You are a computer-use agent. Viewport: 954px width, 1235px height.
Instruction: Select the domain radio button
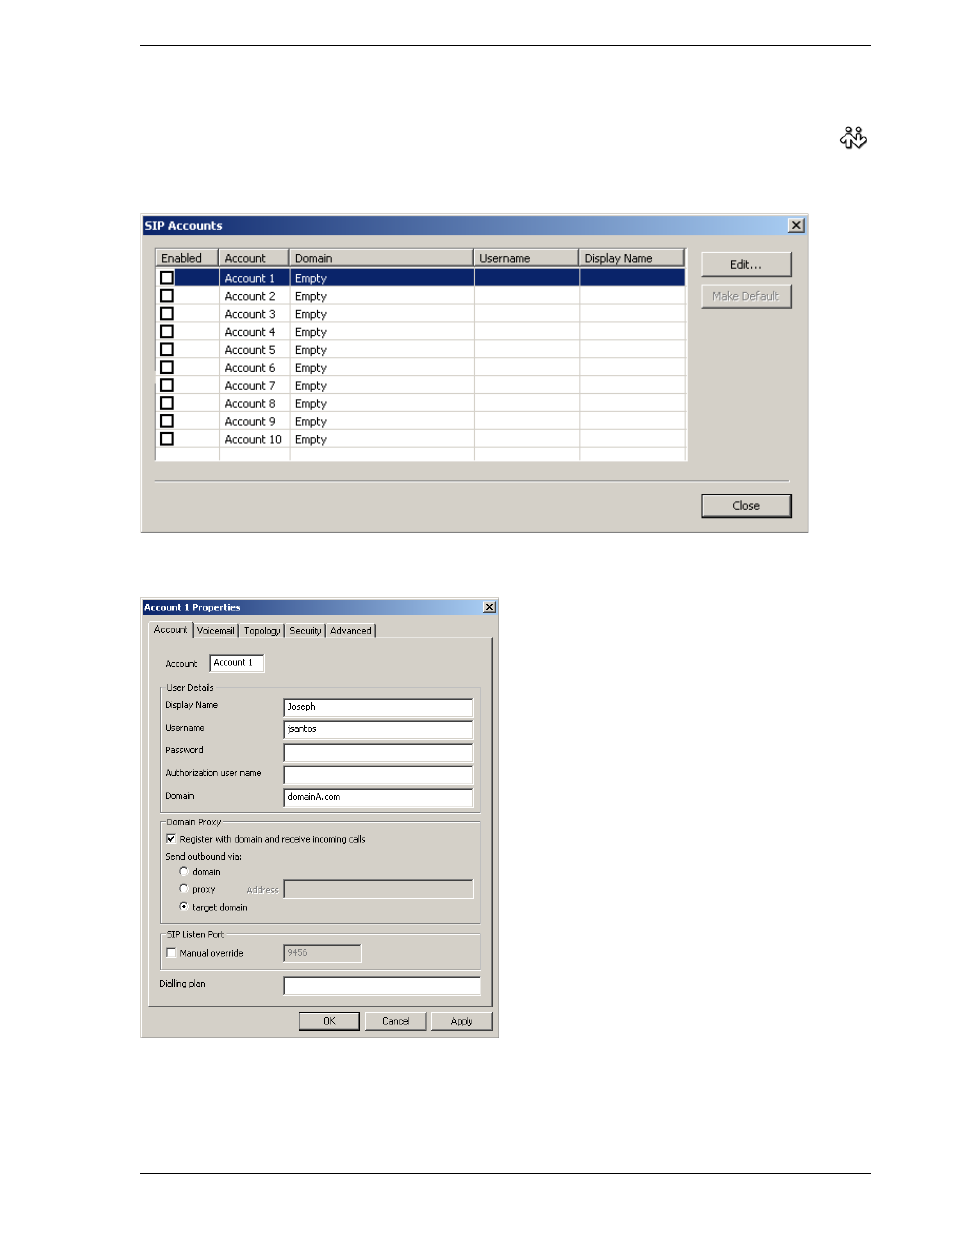pos(183,871)
